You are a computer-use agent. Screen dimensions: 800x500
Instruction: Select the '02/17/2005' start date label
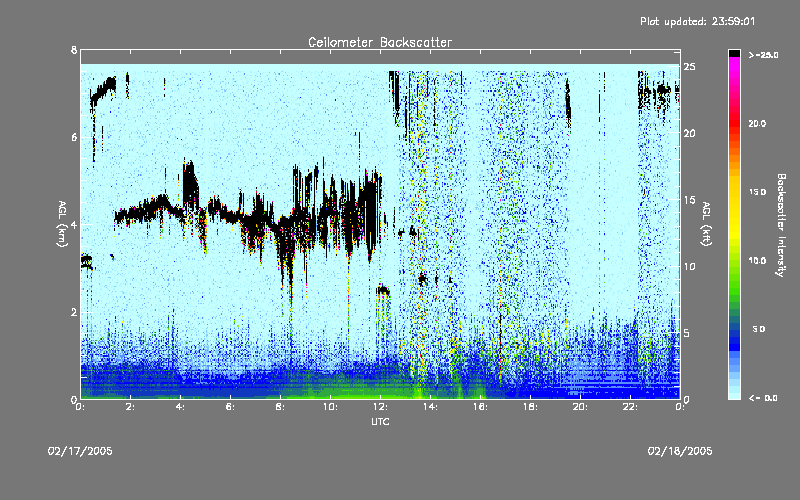click(80, 451)
